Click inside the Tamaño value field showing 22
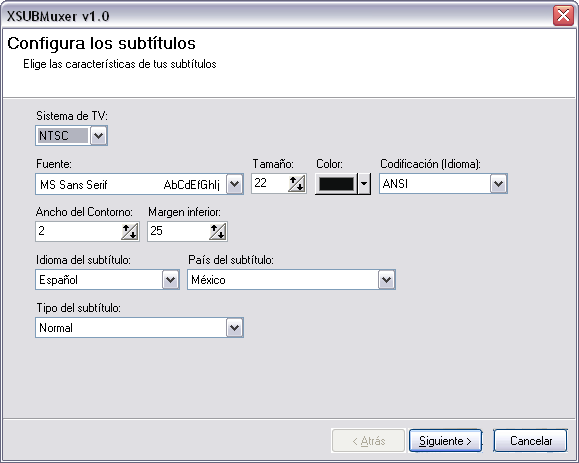579x463 pixels. coord(270,184)
